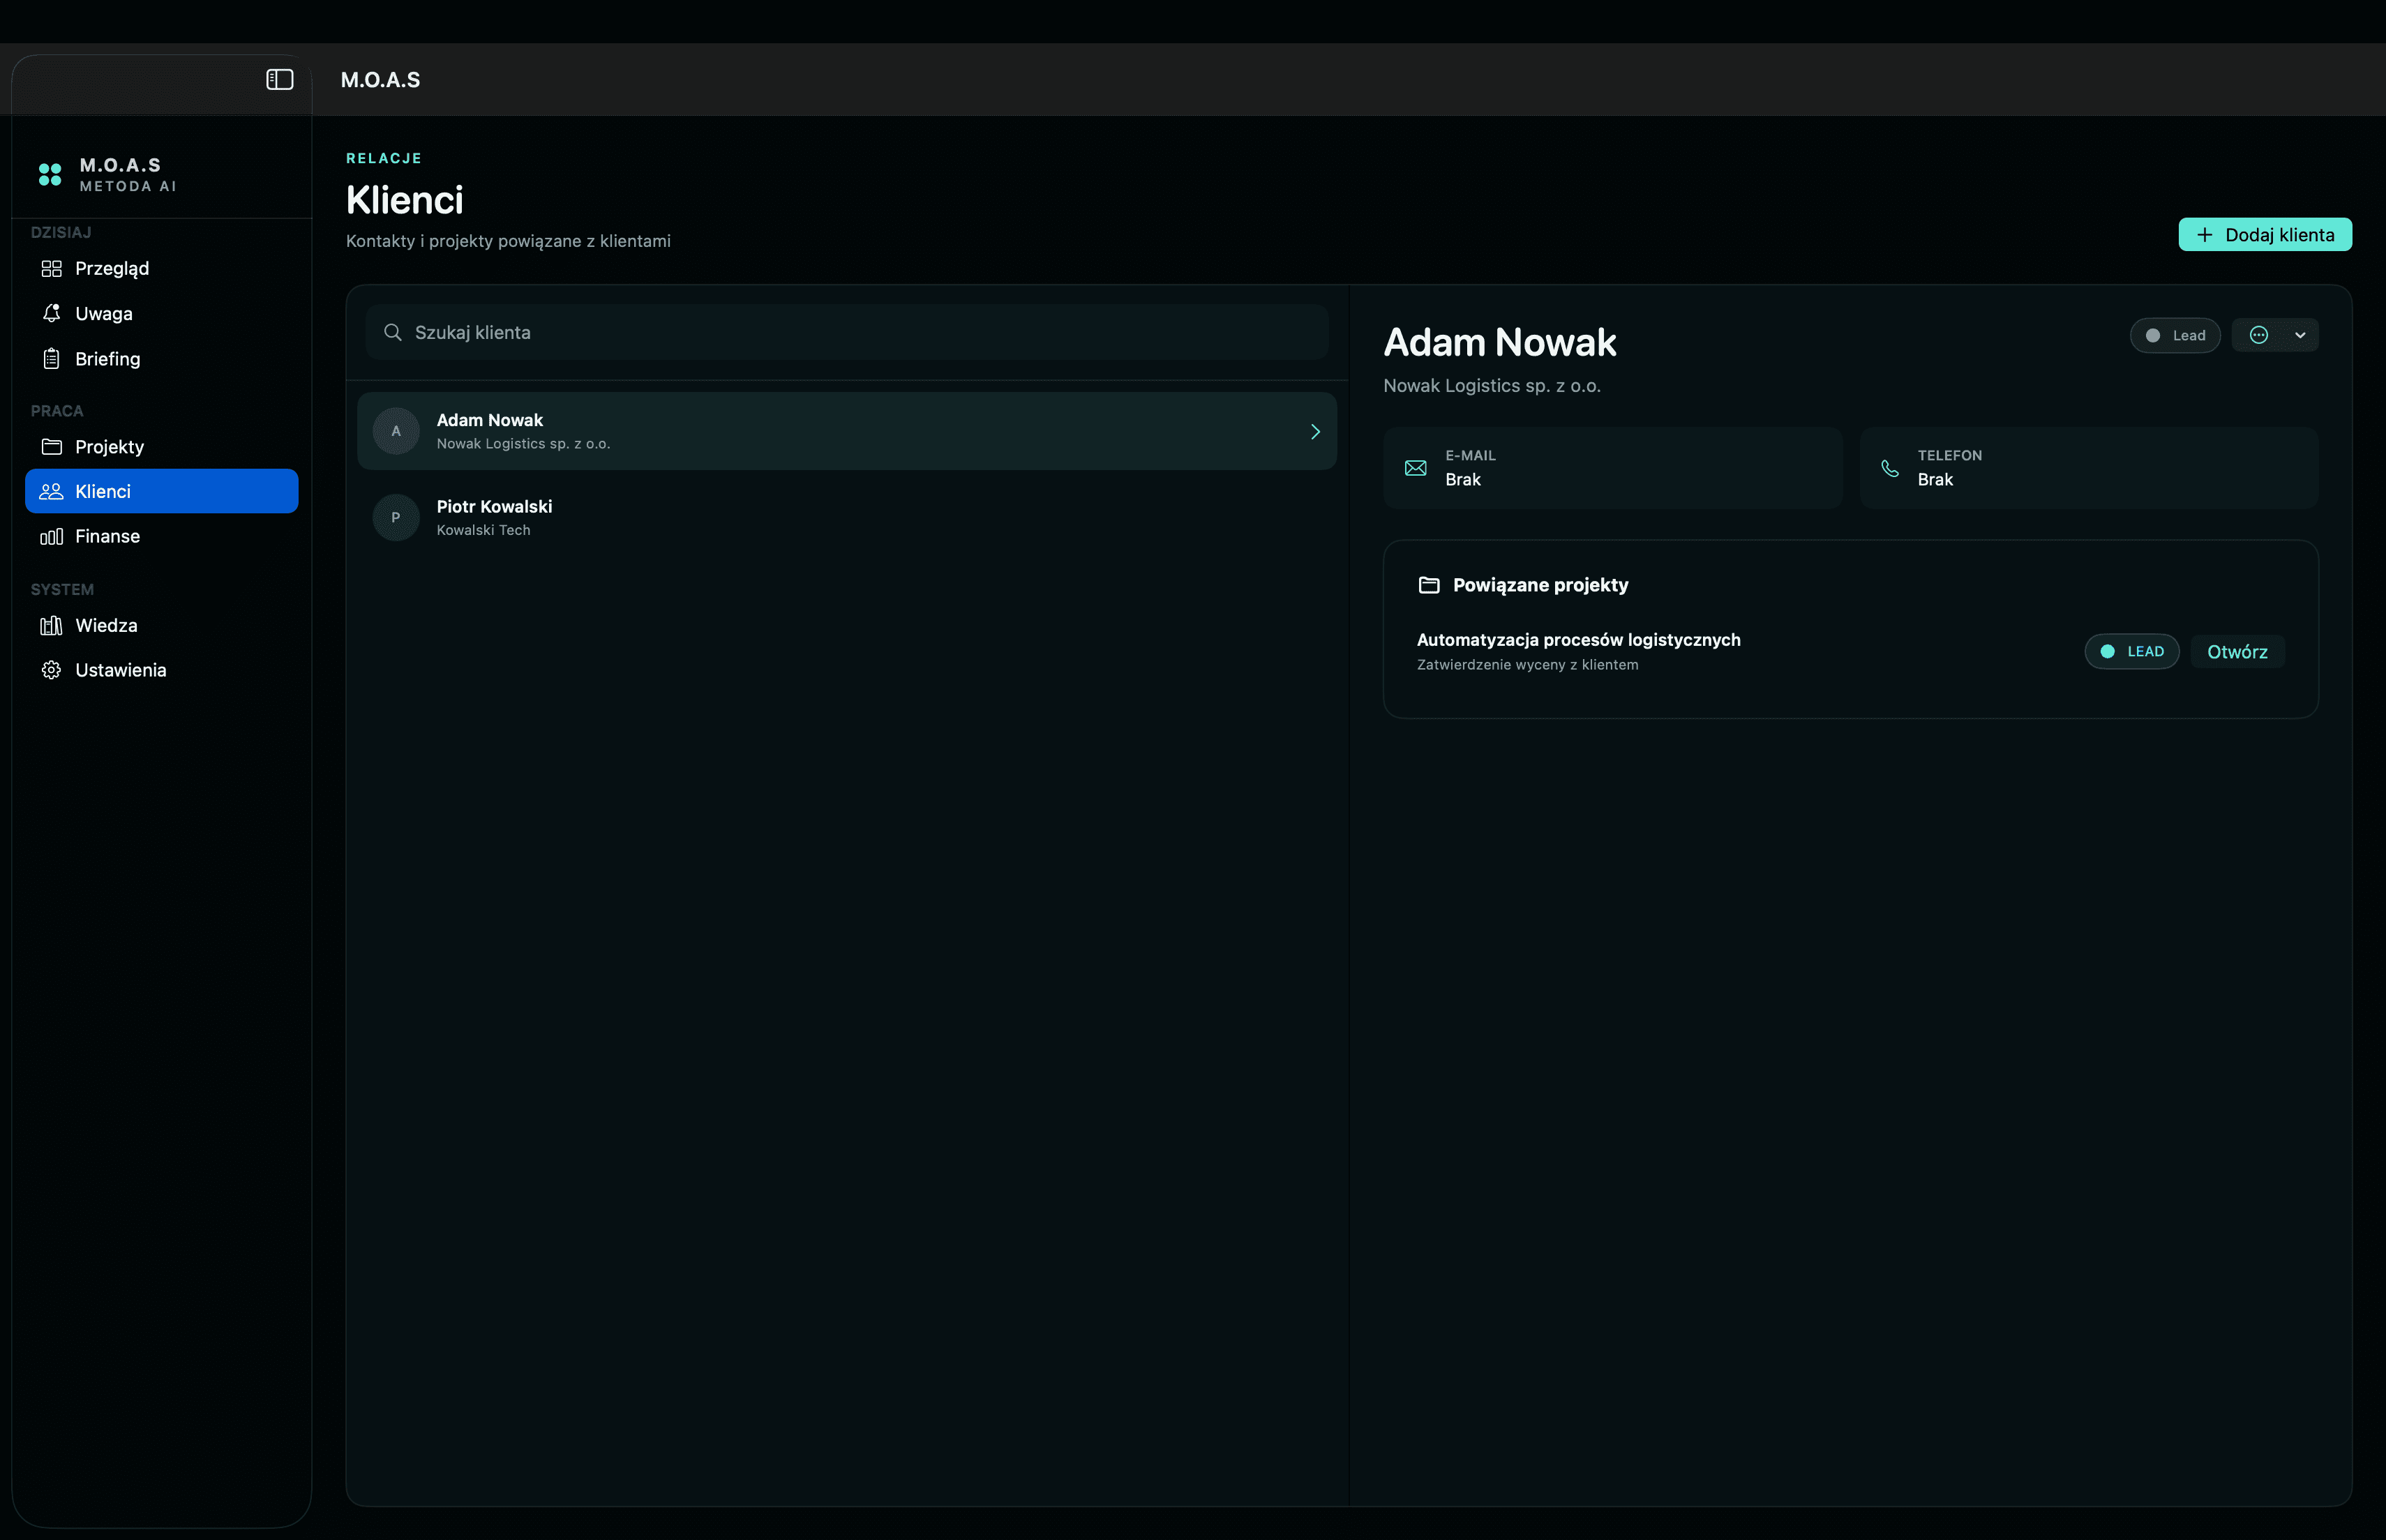The height and width of the screenshot is (1540, 2386).
Task: Click the E-MAIL Brak contact card
Action: pos(1612,468)
